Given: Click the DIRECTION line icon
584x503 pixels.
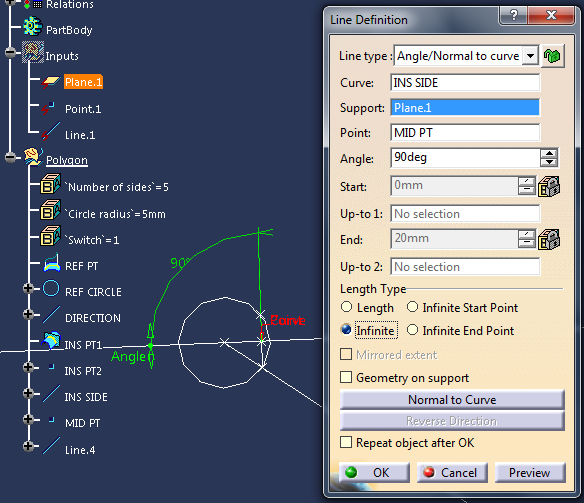Looking at the screenshot, I should pos(51,314).
